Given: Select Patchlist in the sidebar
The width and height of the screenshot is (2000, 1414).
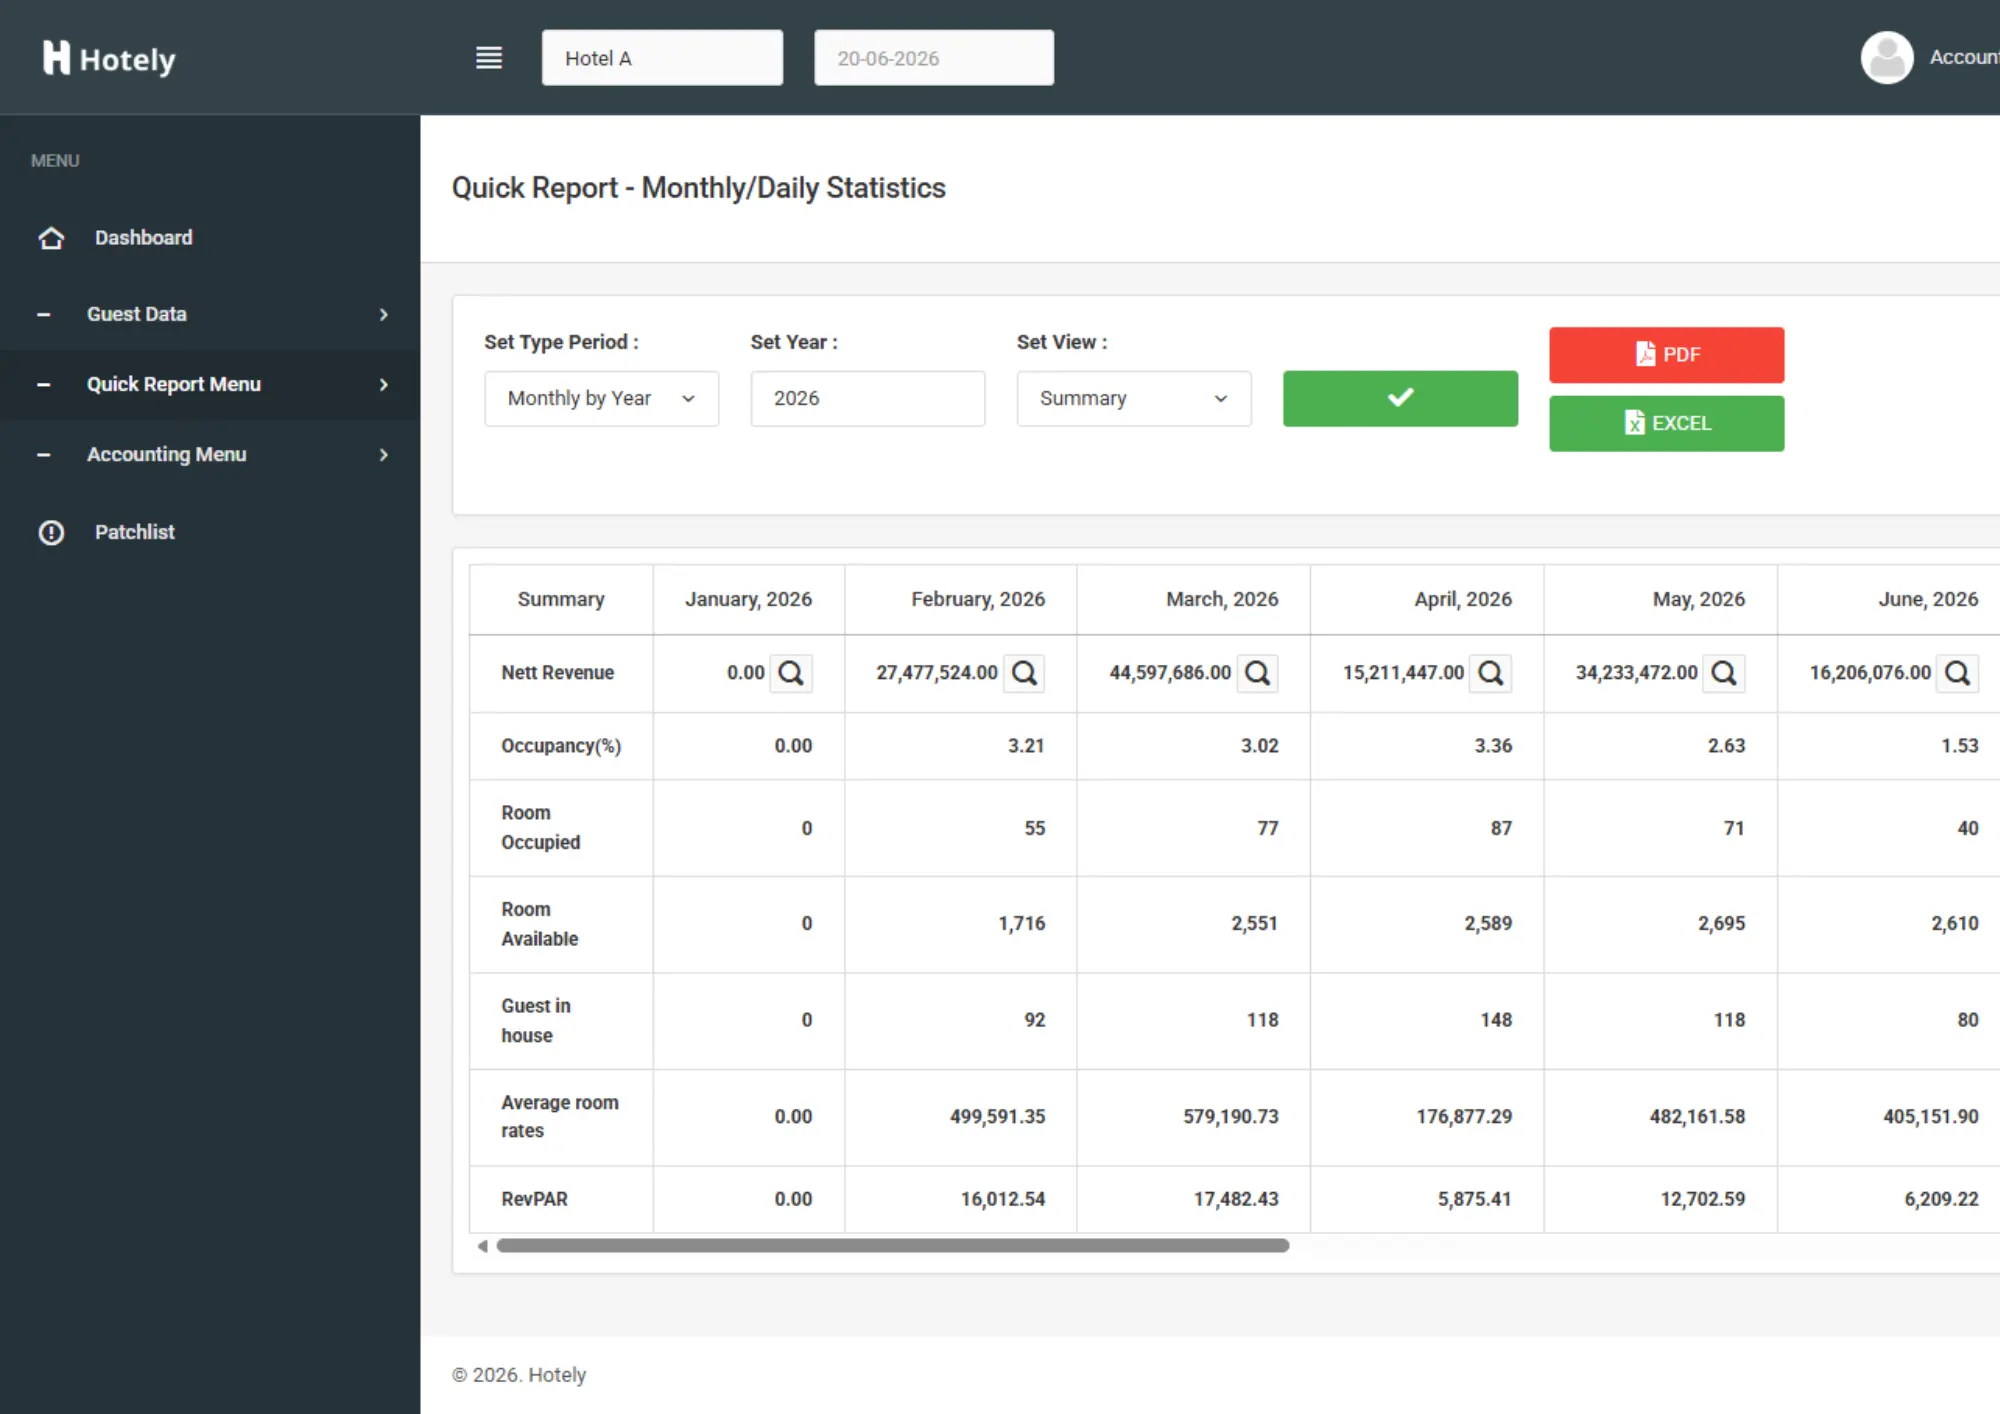Looking at the screenshot, I should (210, 532).
